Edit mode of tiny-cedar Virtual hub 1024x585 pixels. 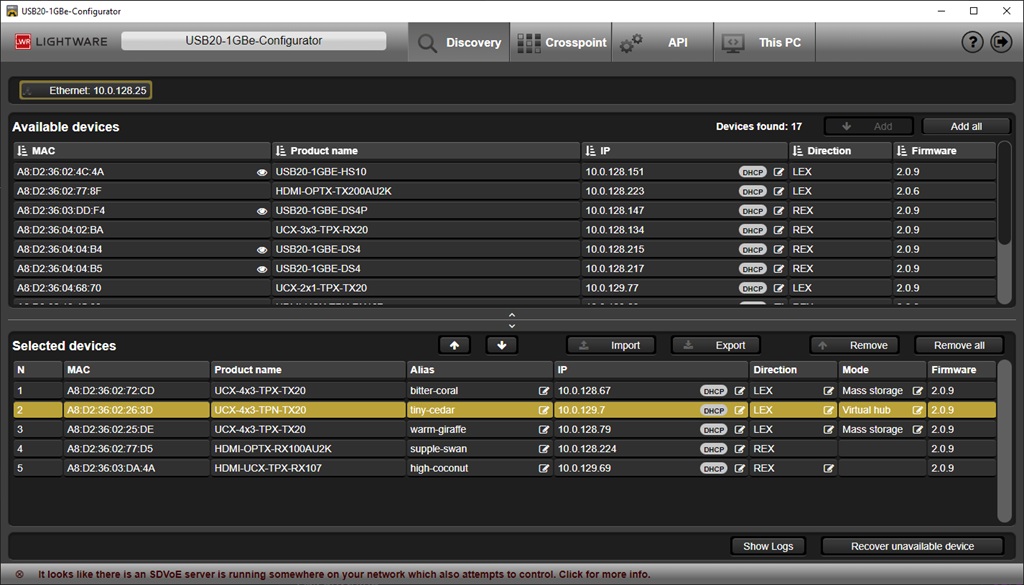[x=917, y=410]
